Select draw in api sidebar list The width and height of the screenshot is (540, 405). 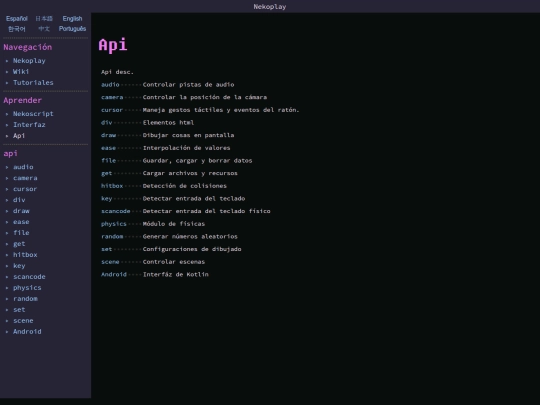point(21,211)
